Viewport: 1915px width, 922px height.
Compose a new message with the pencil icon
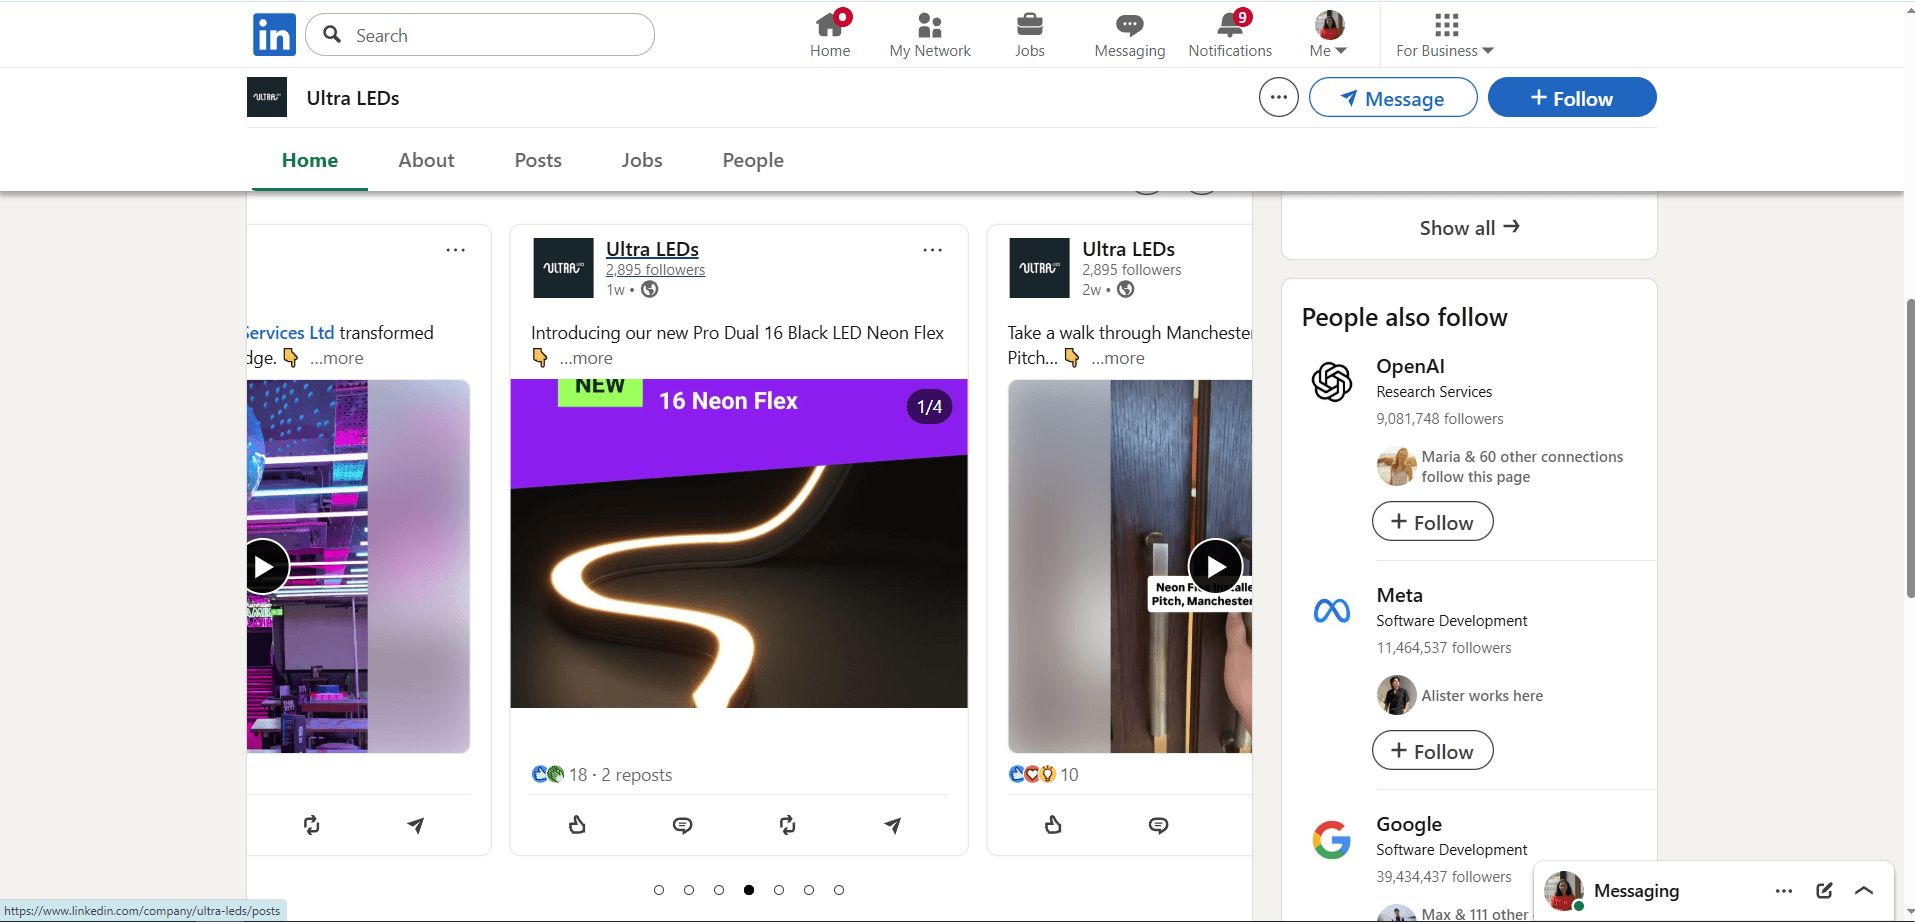click(x=1825, y=890)
